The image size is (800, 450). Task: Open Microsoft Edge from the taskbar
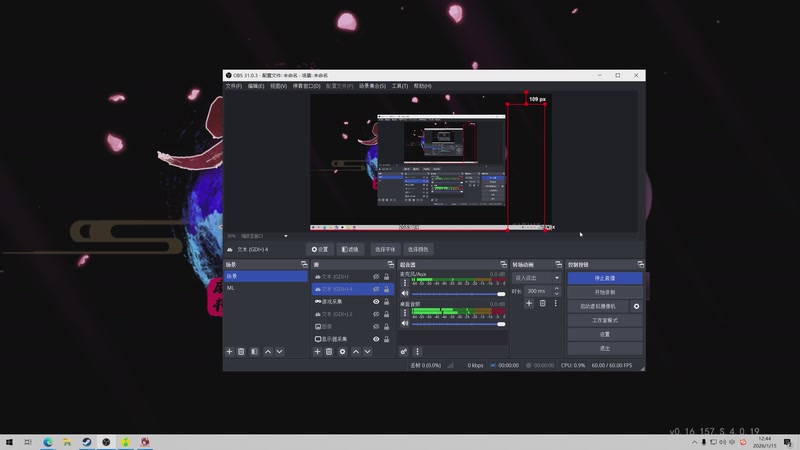[48, 442]
